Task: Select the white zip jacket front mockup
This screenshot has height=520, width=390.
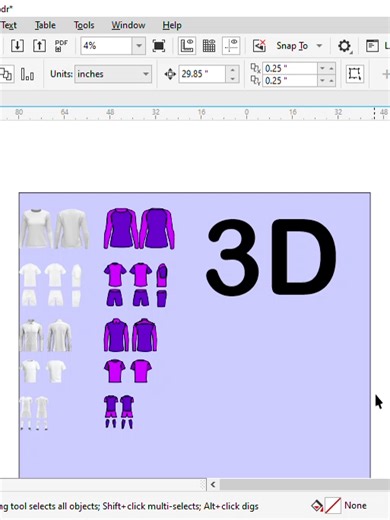Action: coord(31,336)
